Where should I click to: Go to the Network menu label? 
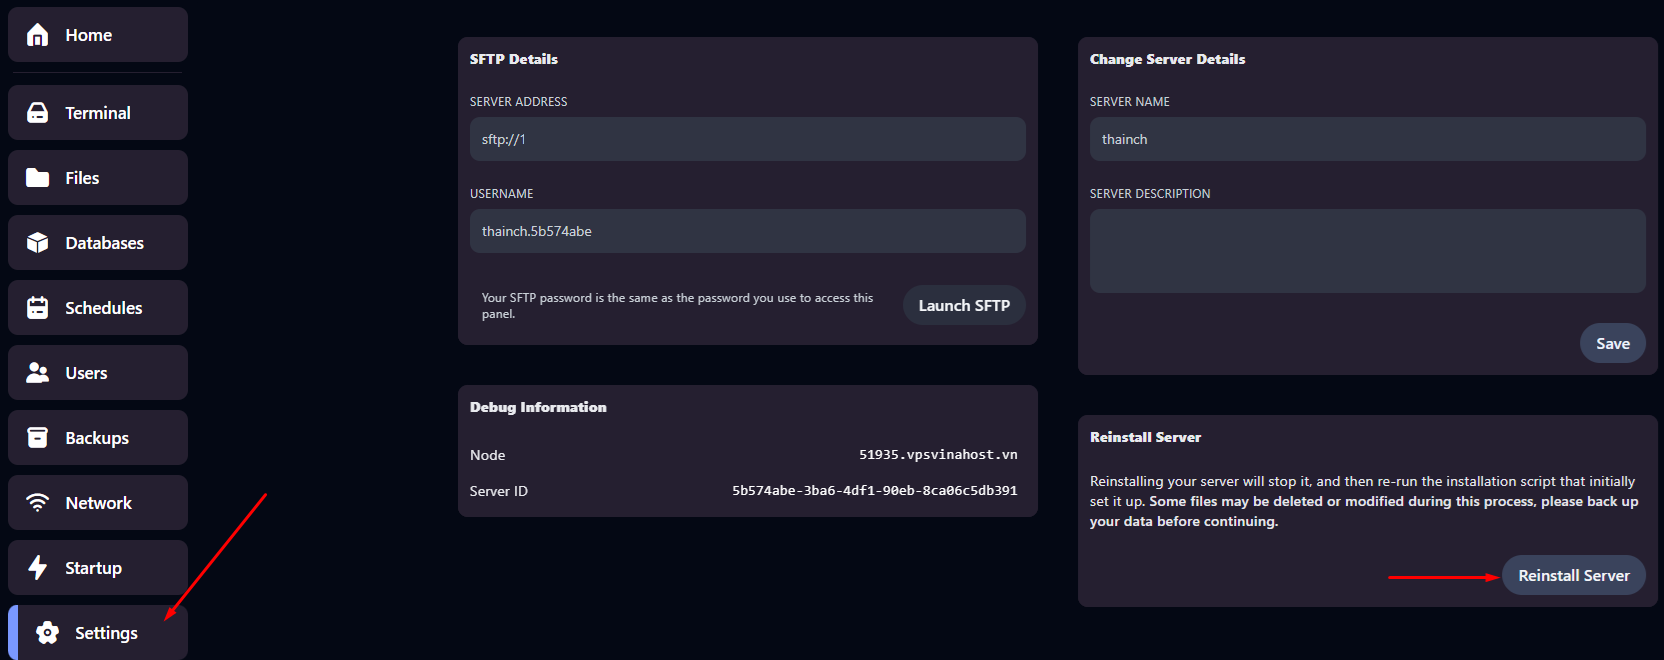tap(98, 503)
